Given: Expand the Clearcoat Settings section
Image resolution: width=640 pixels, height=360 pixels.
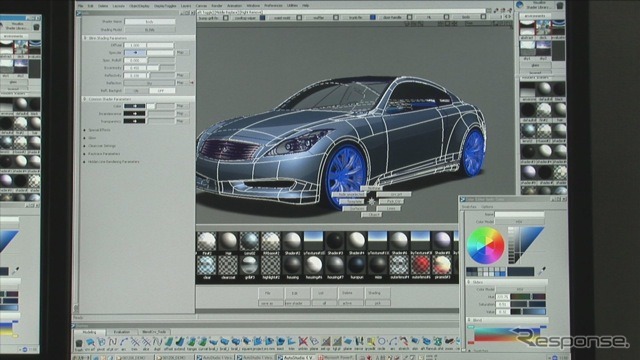Looking at the screenshot, I should coord(84,146).
